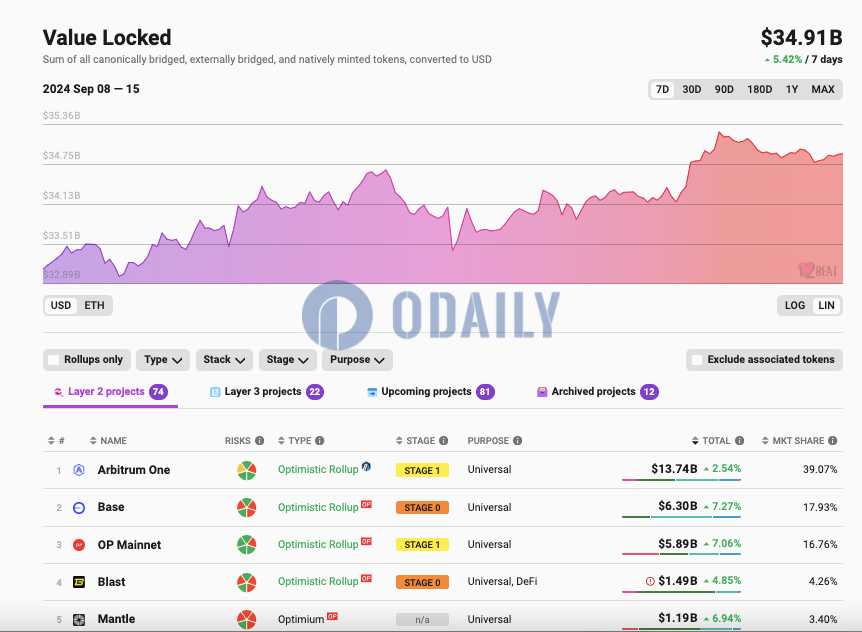Open the Mantle risk pie icon

click(246, 619)
